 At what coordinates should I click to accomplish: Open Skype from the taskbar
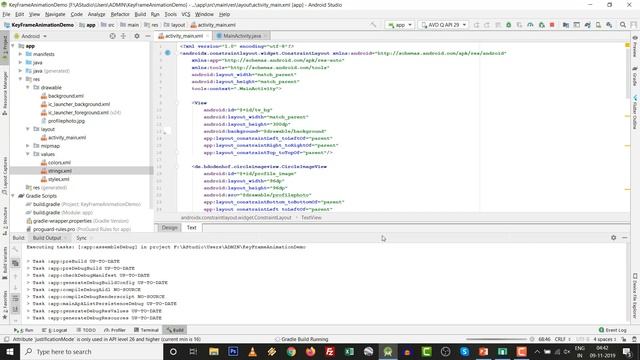pos(464,351)
